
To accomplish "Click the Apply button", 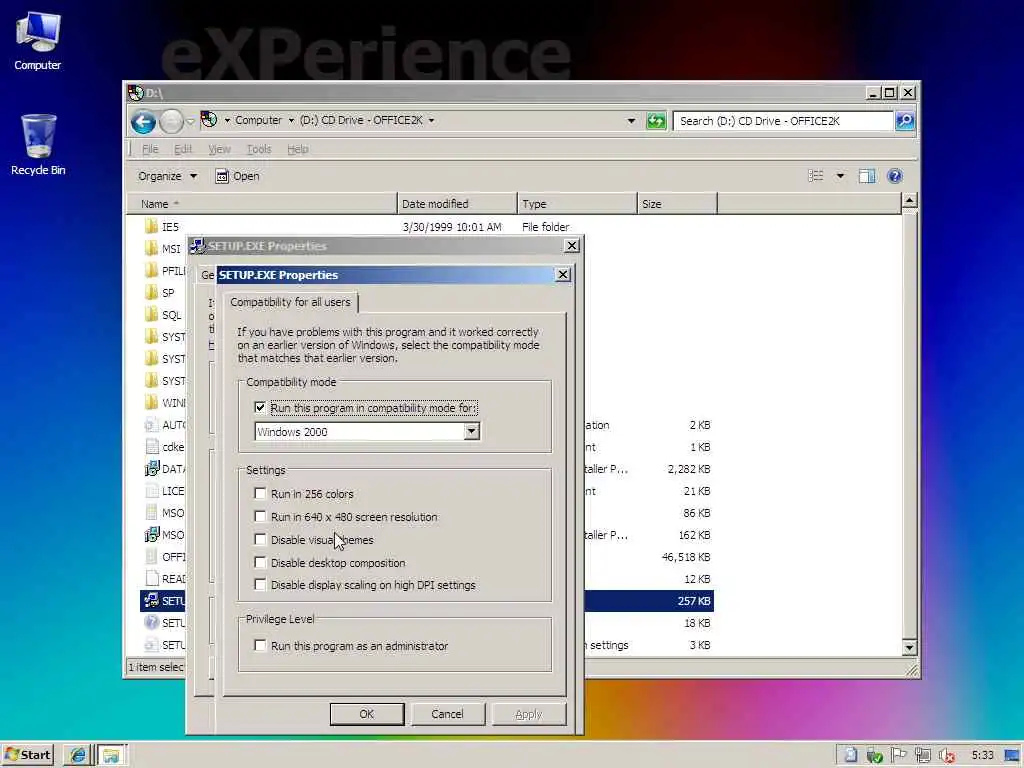I will coord(528,714).
